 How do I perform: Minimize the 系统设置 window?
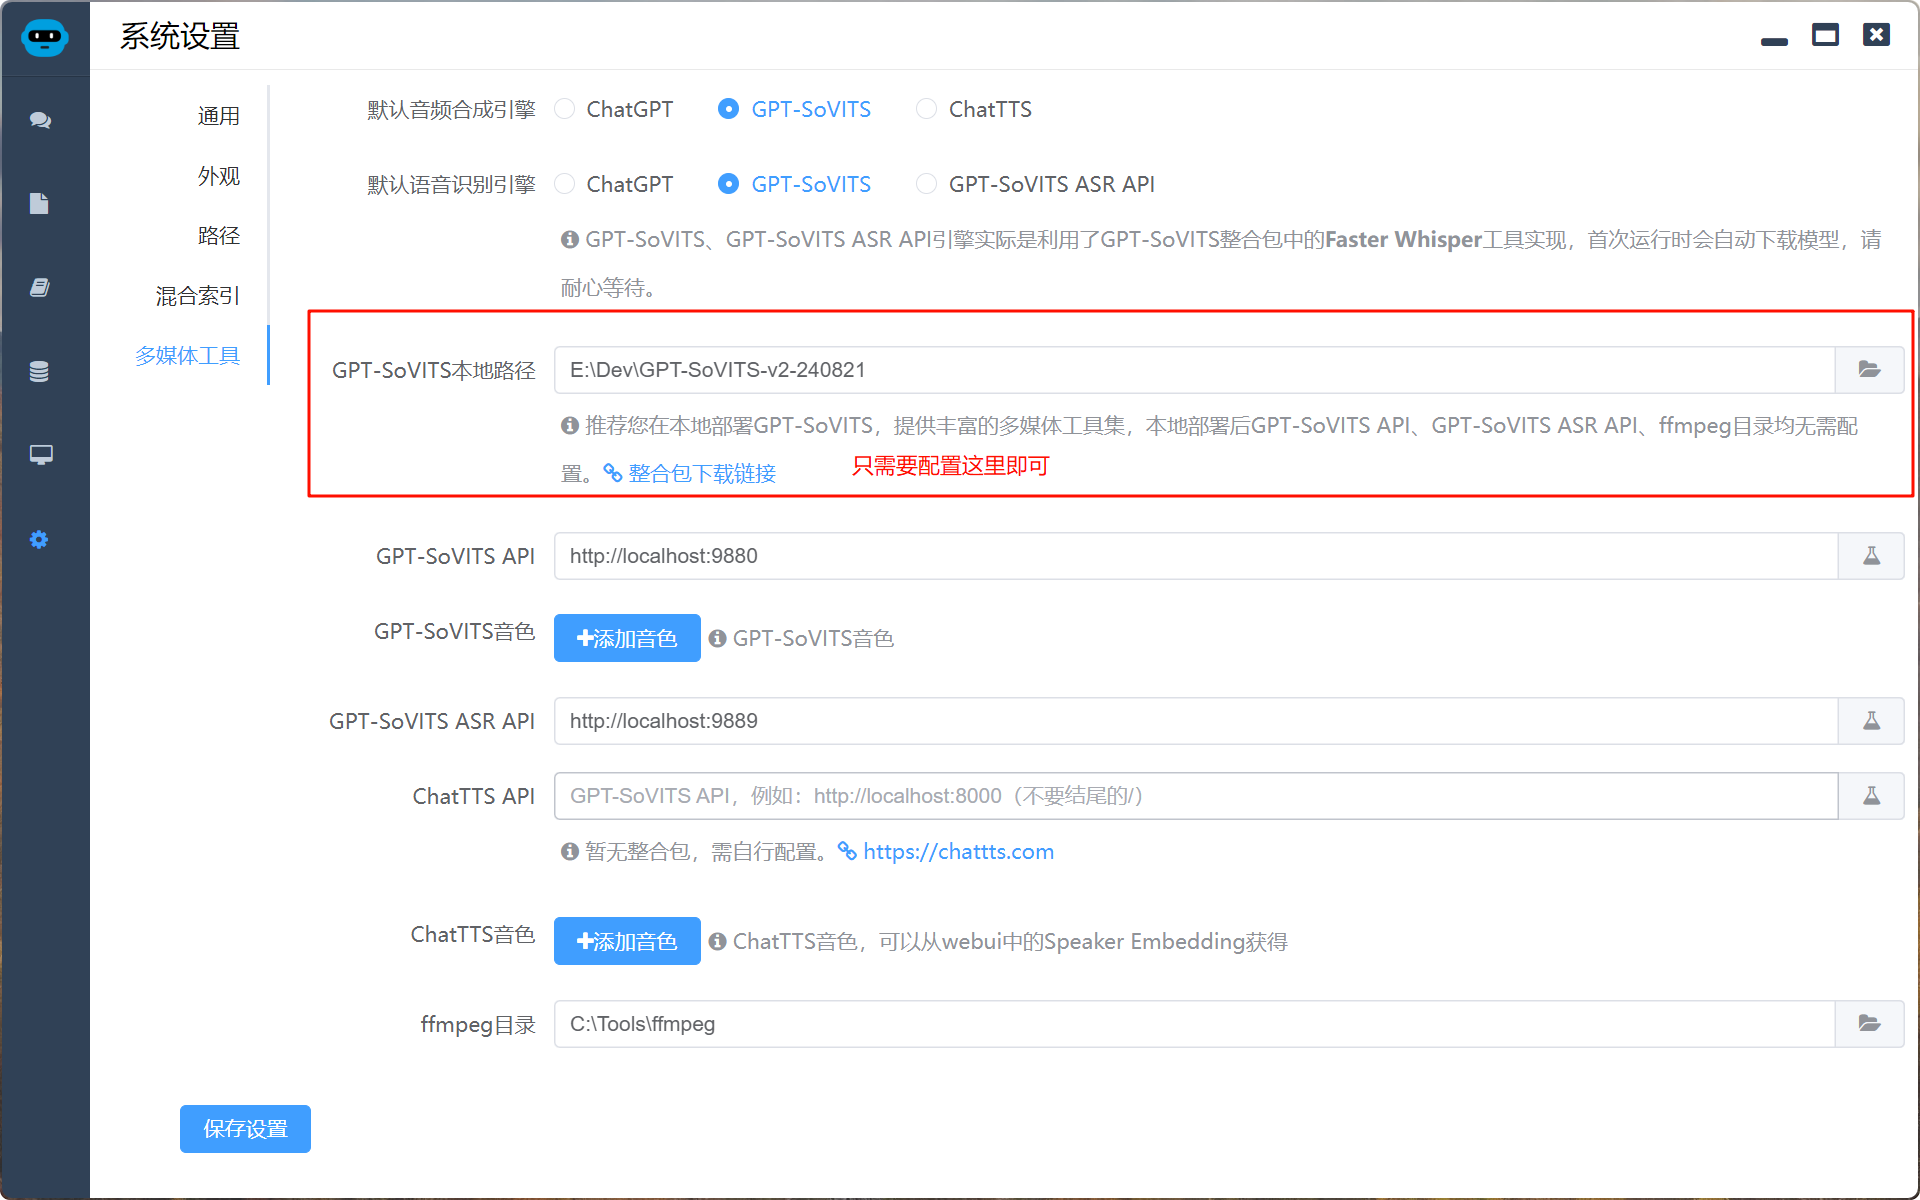(x=1774, y=41)
